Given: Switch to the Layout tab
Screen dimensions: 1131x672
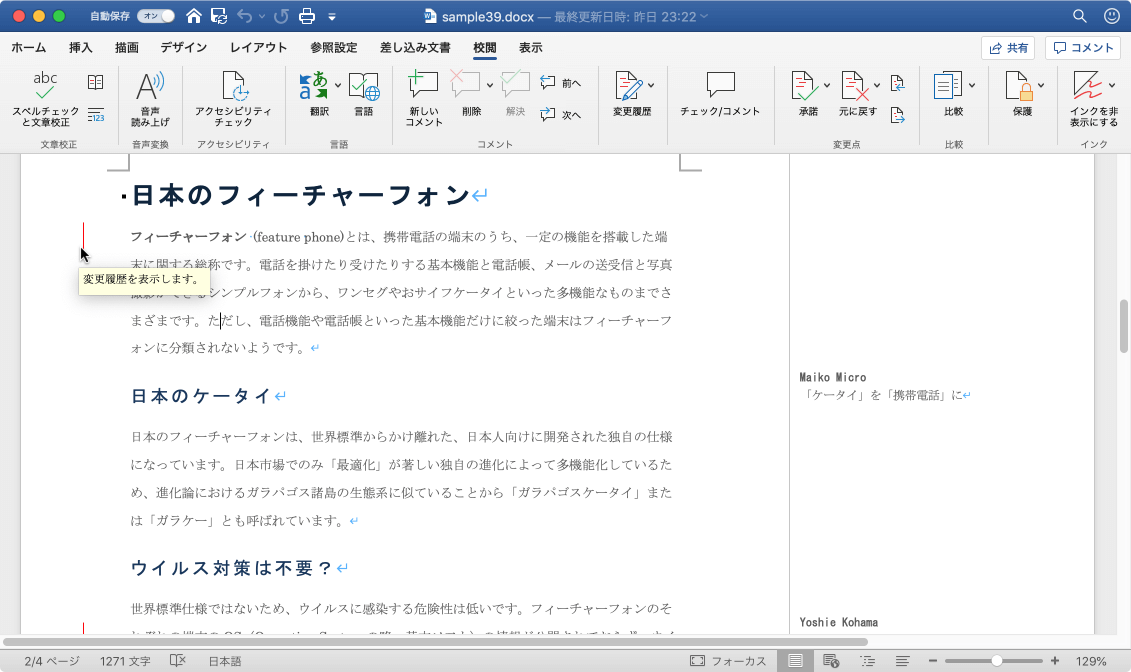Looking at the screenshot, I should tap(258, 48).
